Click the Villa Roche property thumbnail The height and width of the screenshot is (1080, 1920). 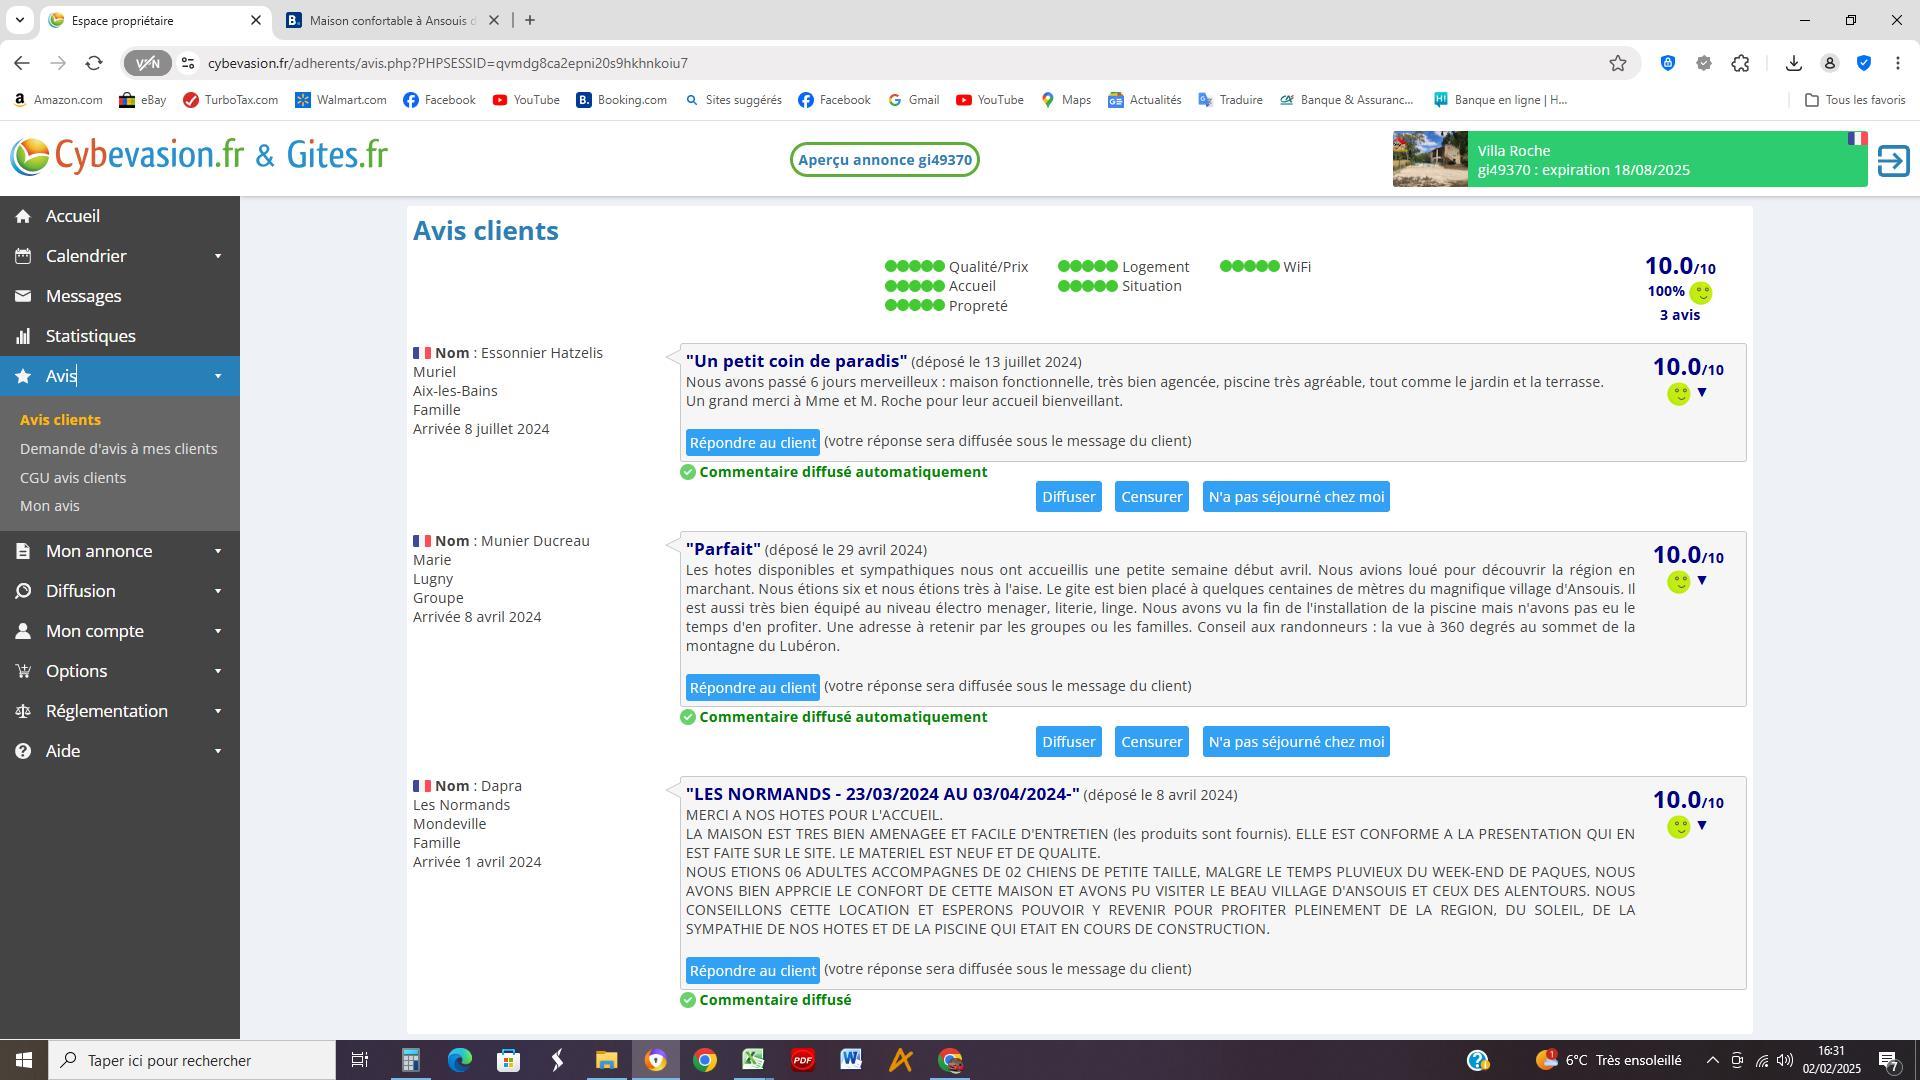coord(1430,159)
